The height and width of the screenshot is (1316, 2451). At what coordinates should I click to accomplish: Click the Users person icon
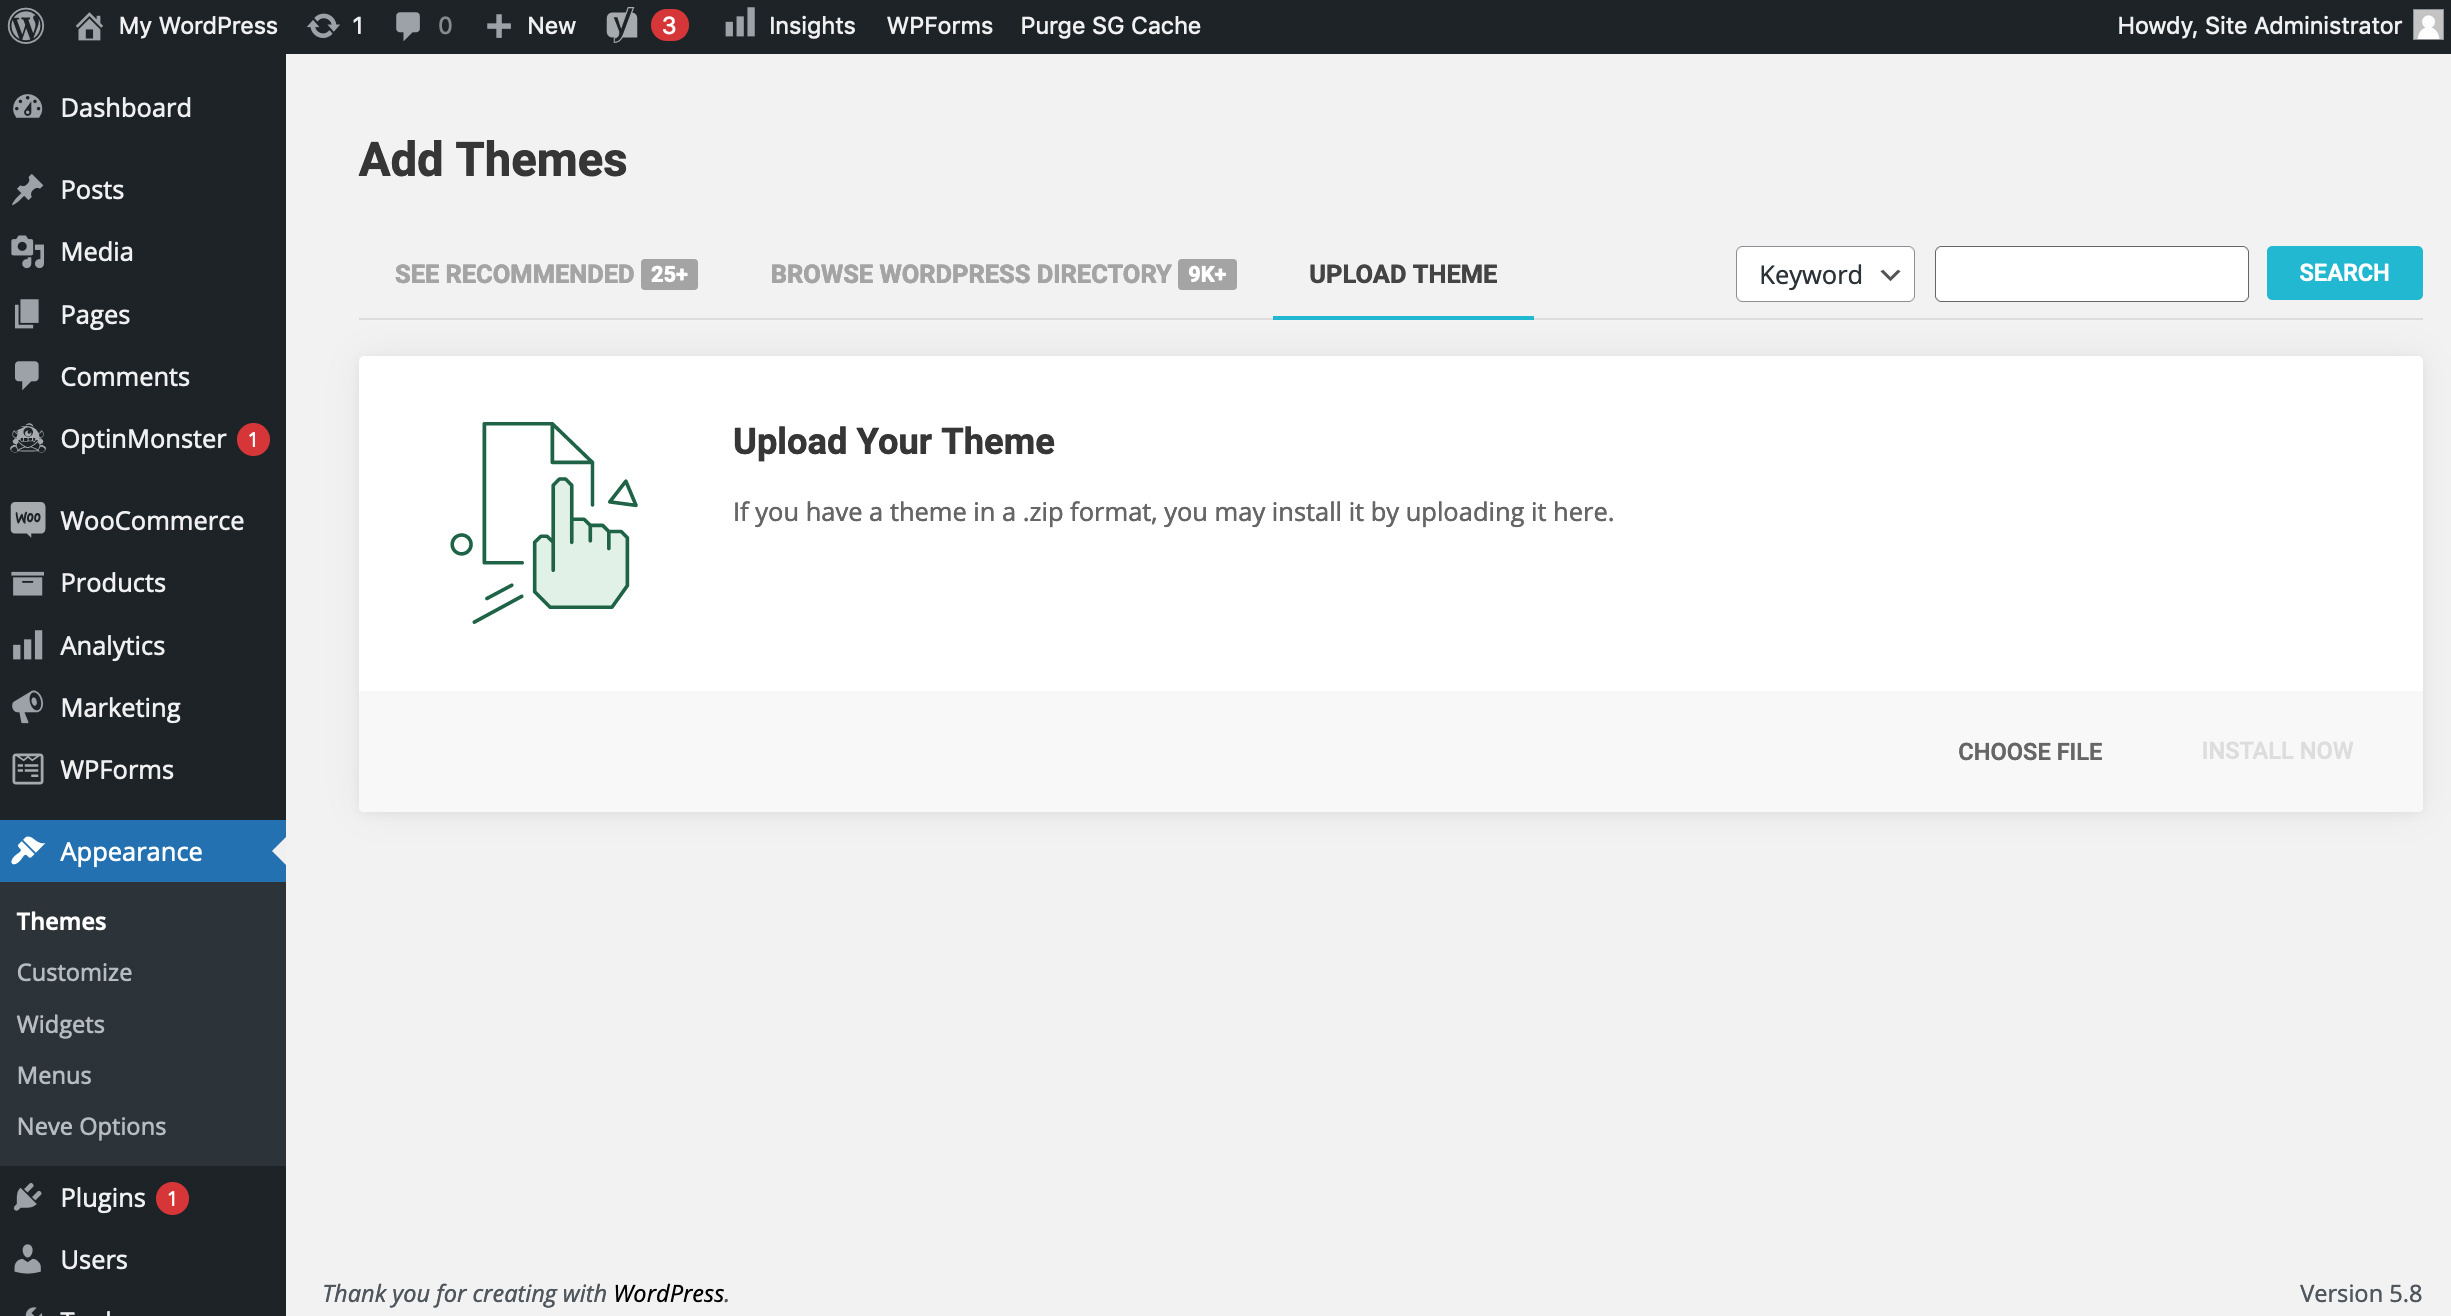tap(28, 1259)
